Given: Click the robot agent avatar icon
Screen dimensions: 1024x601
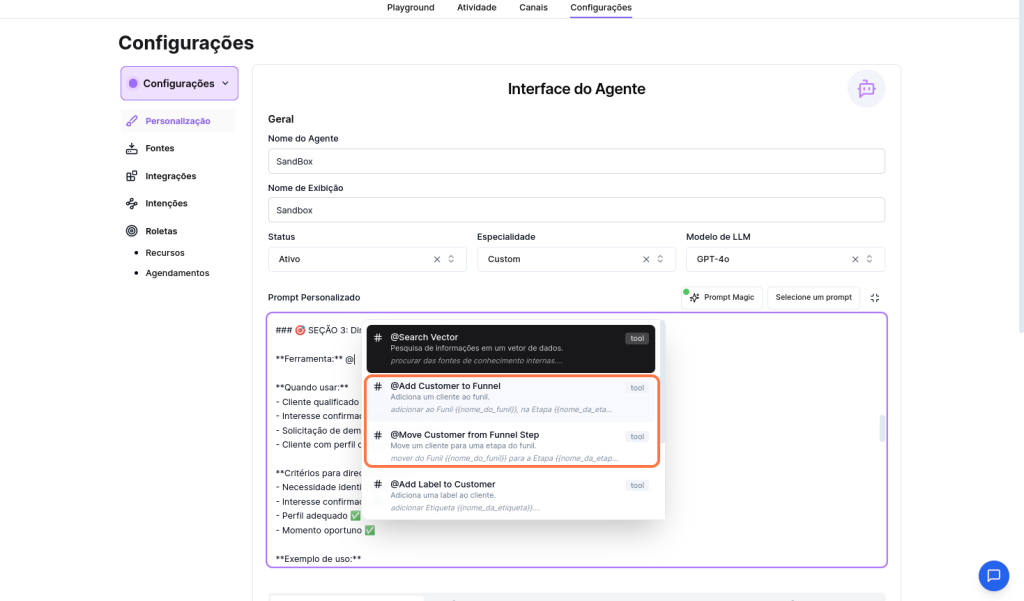Looking at the screenshot, I should 866,89.
